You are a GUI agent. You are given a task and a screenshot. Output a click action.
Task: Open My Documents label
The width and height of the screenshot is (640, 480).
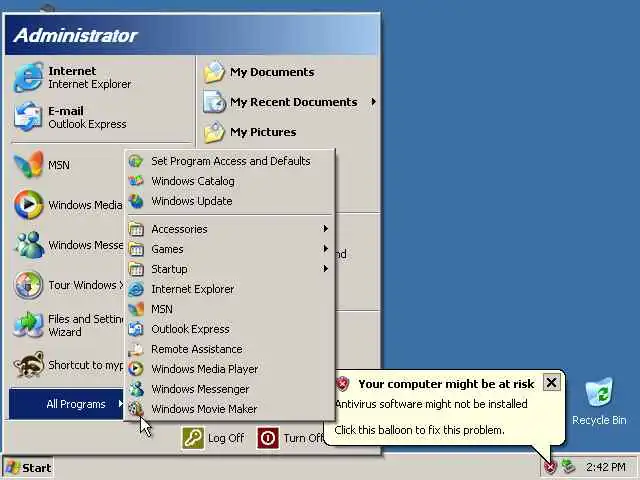pos(272,72)
